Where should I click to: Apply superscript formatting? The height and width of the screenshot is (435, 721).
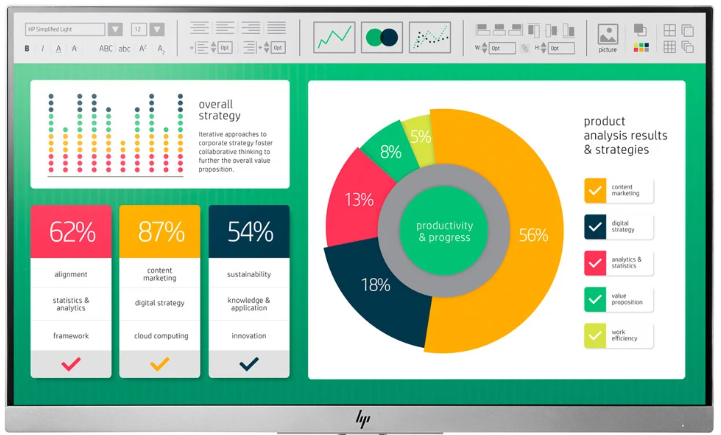click(x=143, y=48)
